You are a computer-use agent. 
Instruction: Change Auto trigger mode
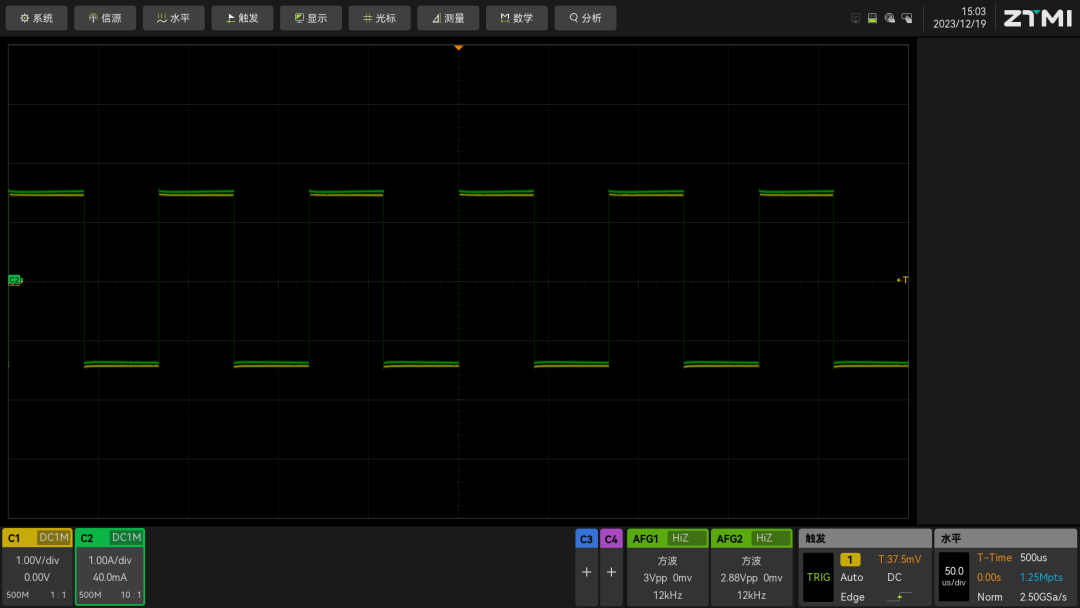(x=851, y=577)
